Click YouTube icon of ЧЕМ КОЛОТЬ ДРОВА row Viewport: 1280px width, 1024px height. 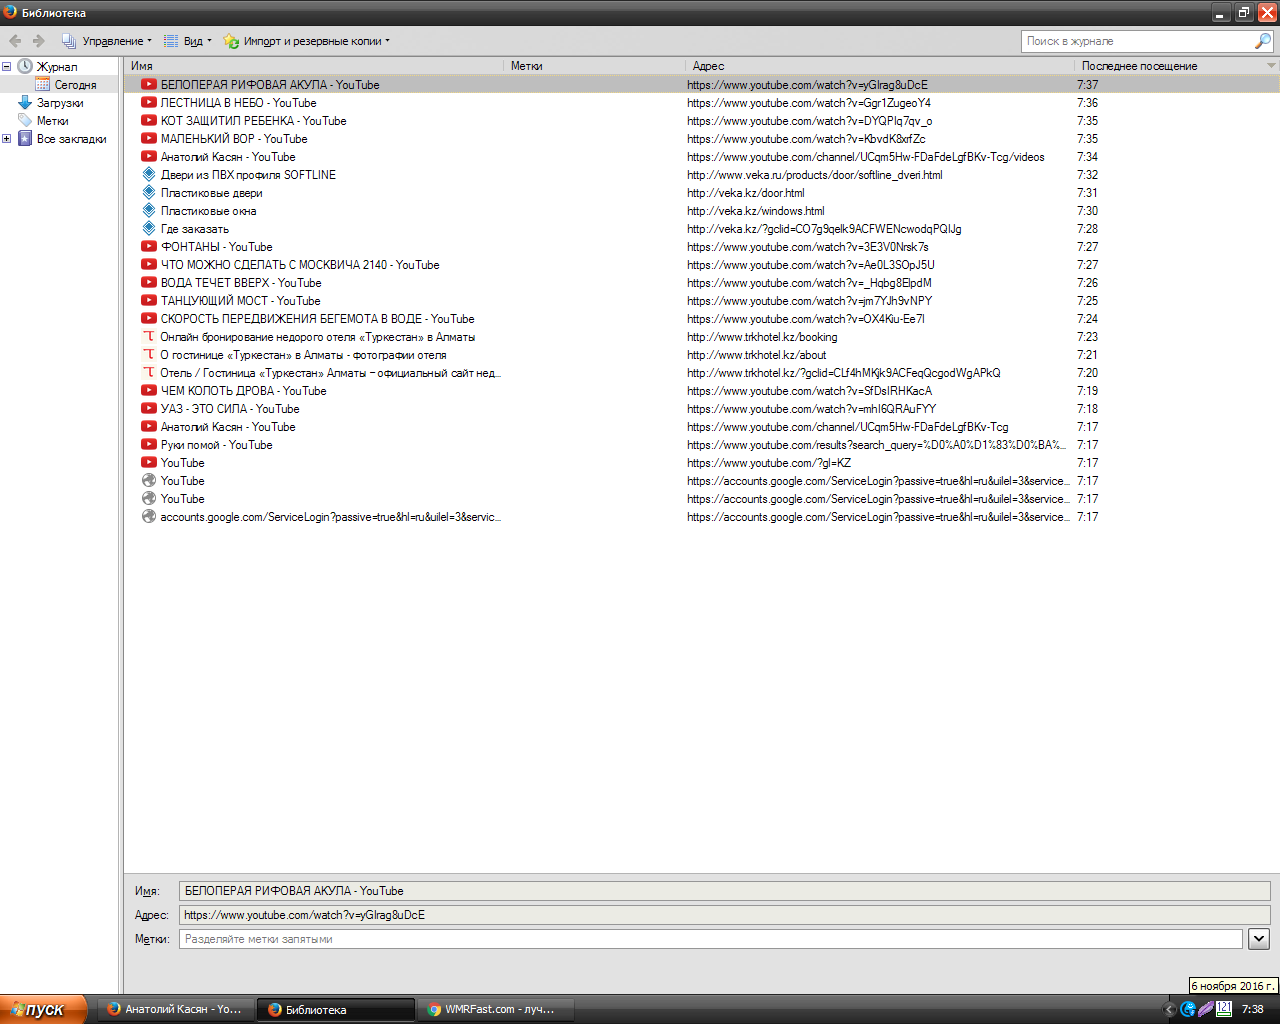click(149, 391)
